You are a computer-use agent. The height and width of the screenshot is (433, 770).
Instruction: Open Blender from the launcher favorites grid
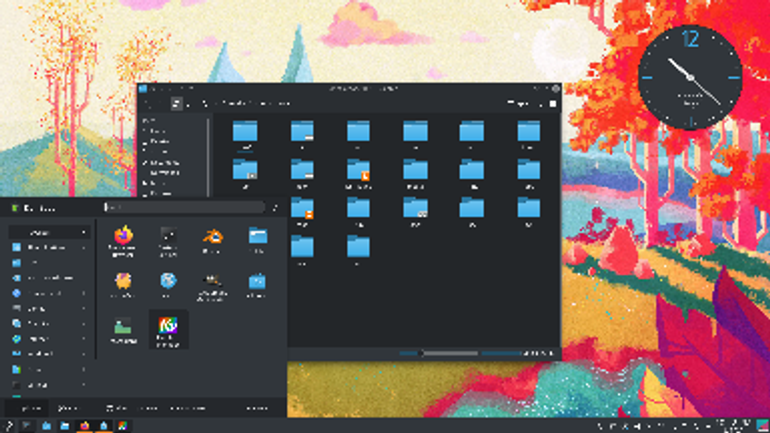[x=213, y=241]
